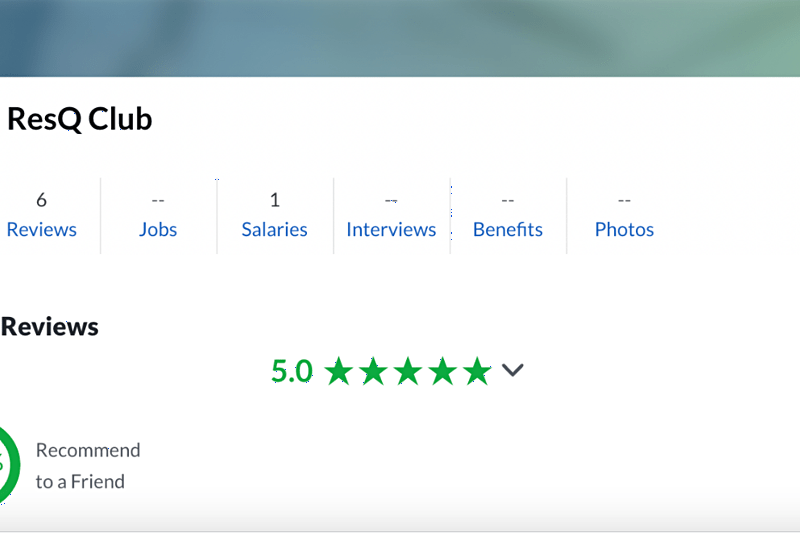Click the third green rating star
Image resolution: width=800 pixels, height=533 pixels.
(x=408, y=372)
